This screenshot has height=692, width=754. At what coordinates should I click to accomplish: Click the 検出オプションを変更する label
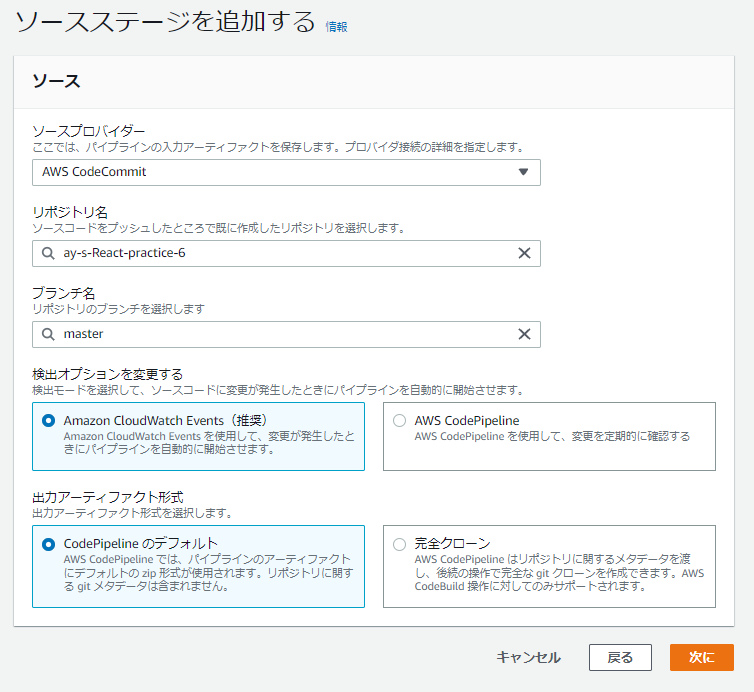pyautogui.click(x=107, y=374)
